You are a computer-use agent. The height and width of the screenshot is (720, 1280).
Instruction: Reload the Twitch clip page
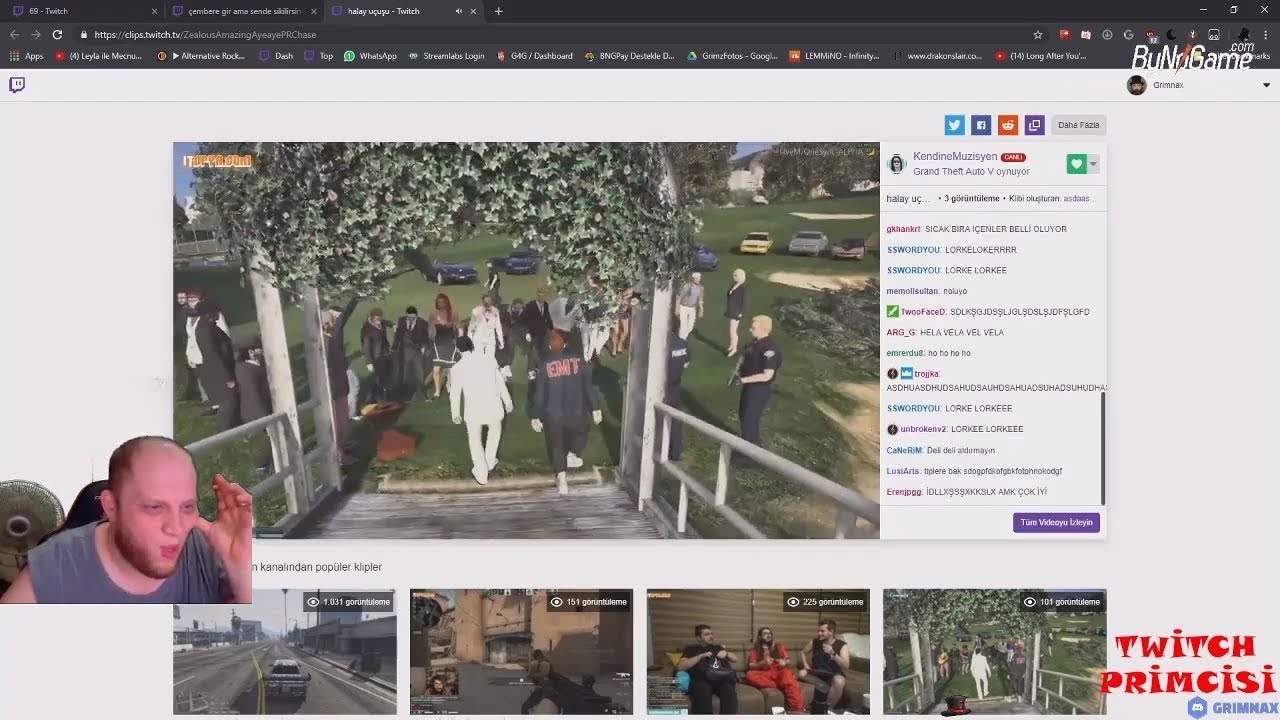[x=57, y=34]
